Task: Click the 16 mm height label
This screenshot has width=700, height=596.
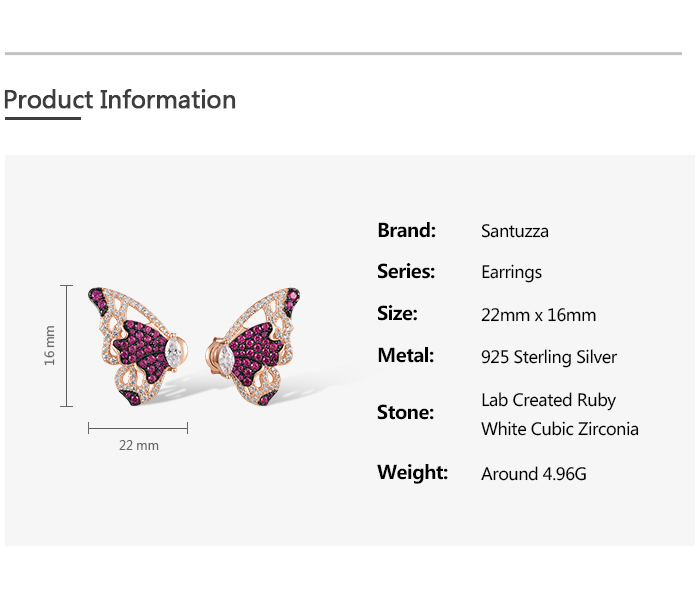Action: click(50, 345)
